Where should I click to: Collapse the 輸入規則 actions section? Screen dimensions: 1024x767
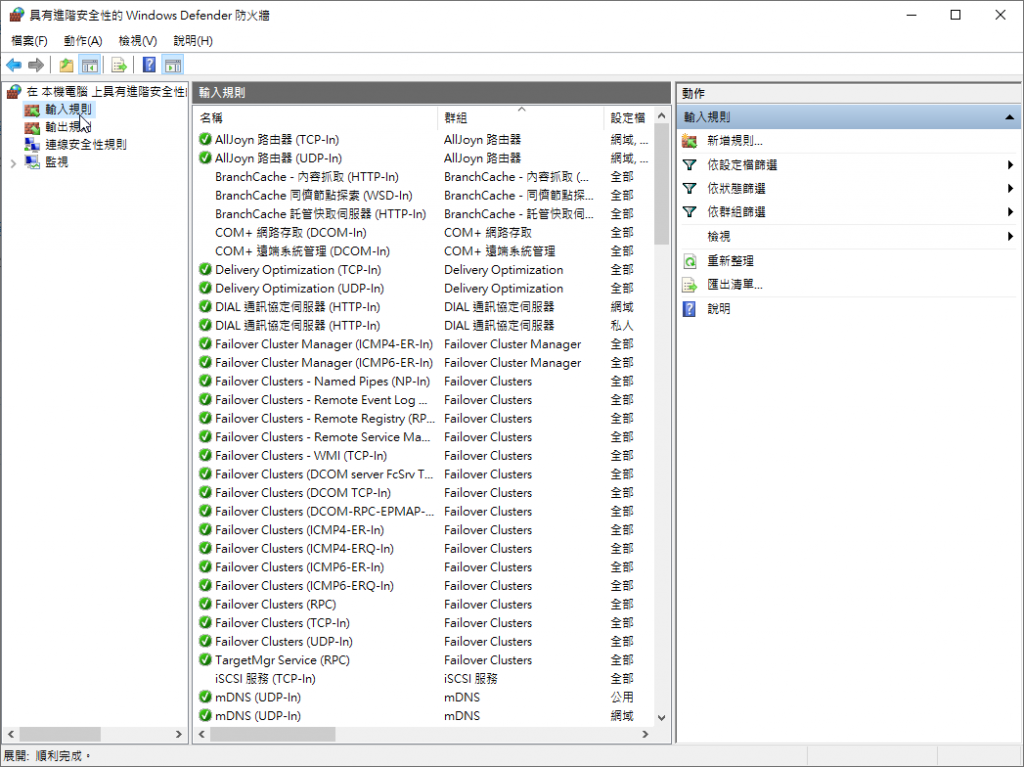tap(1009, 117)
